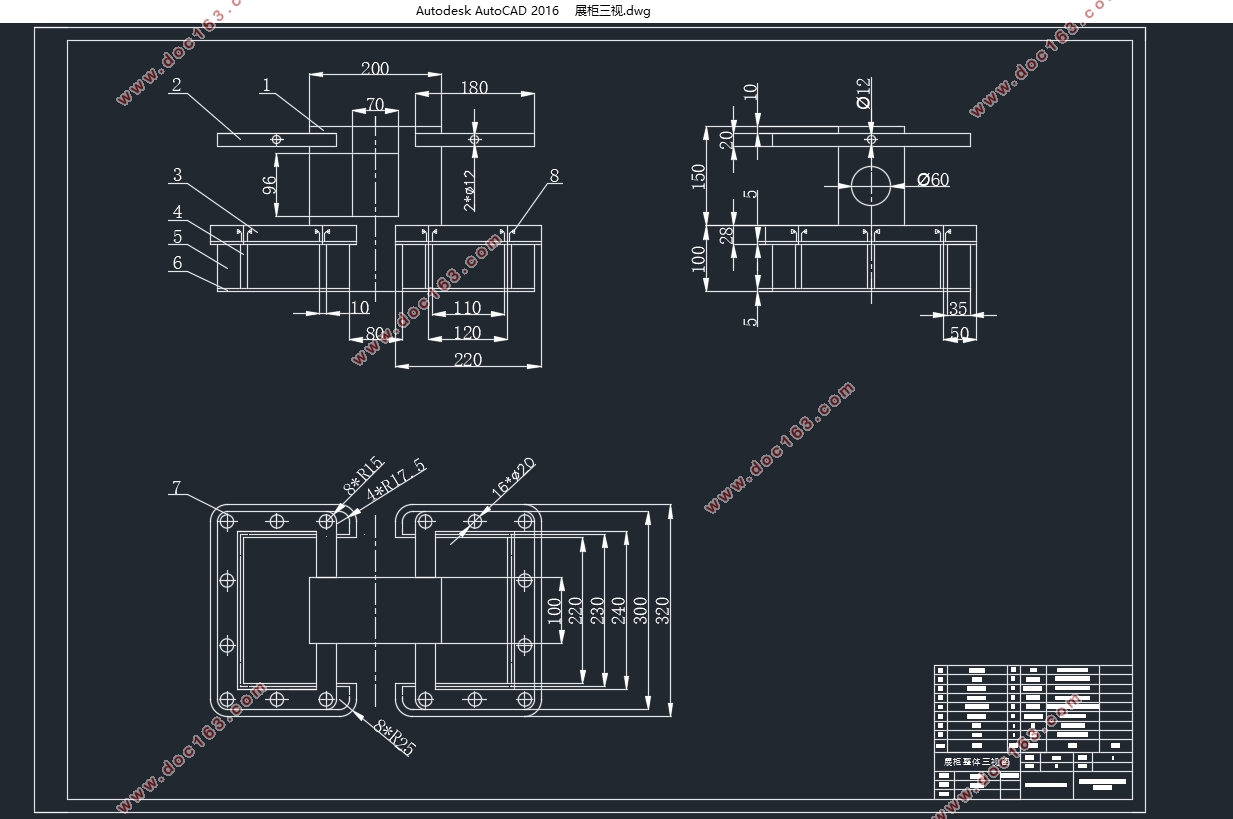
Task: Click the 8*R15 radius annotation
Action: point(364,476)
